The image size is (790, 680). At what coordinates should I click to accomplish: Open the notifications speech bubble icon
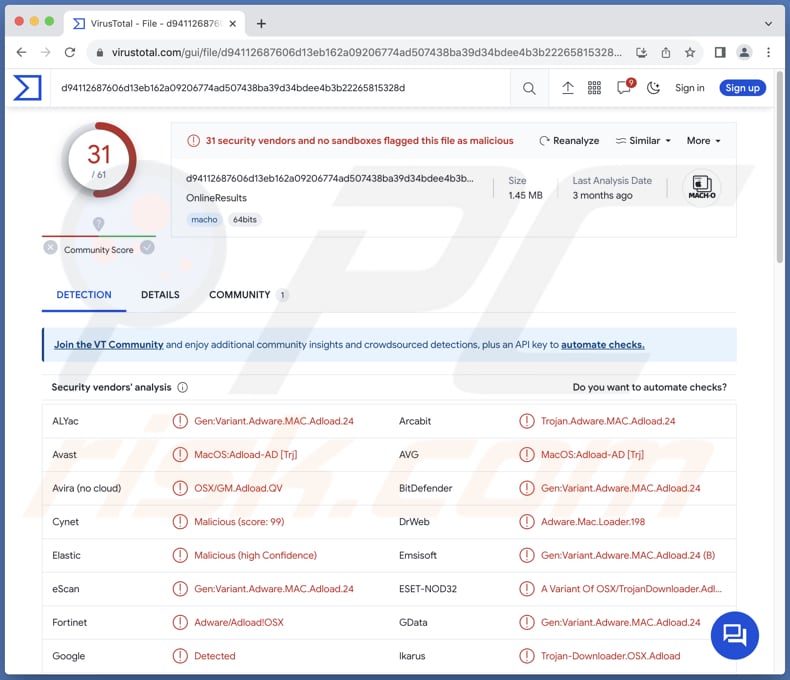click(623, 88)
